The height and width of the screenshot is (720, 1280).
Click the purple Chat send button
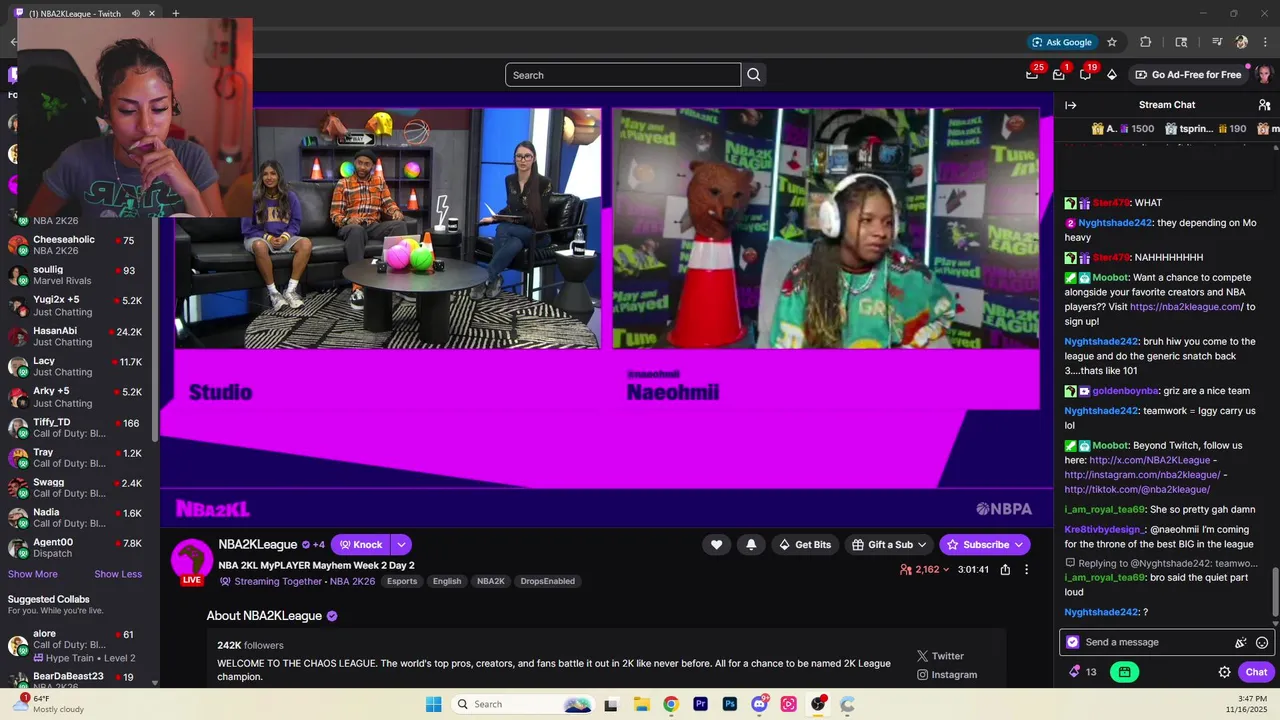click(1256, 672)
